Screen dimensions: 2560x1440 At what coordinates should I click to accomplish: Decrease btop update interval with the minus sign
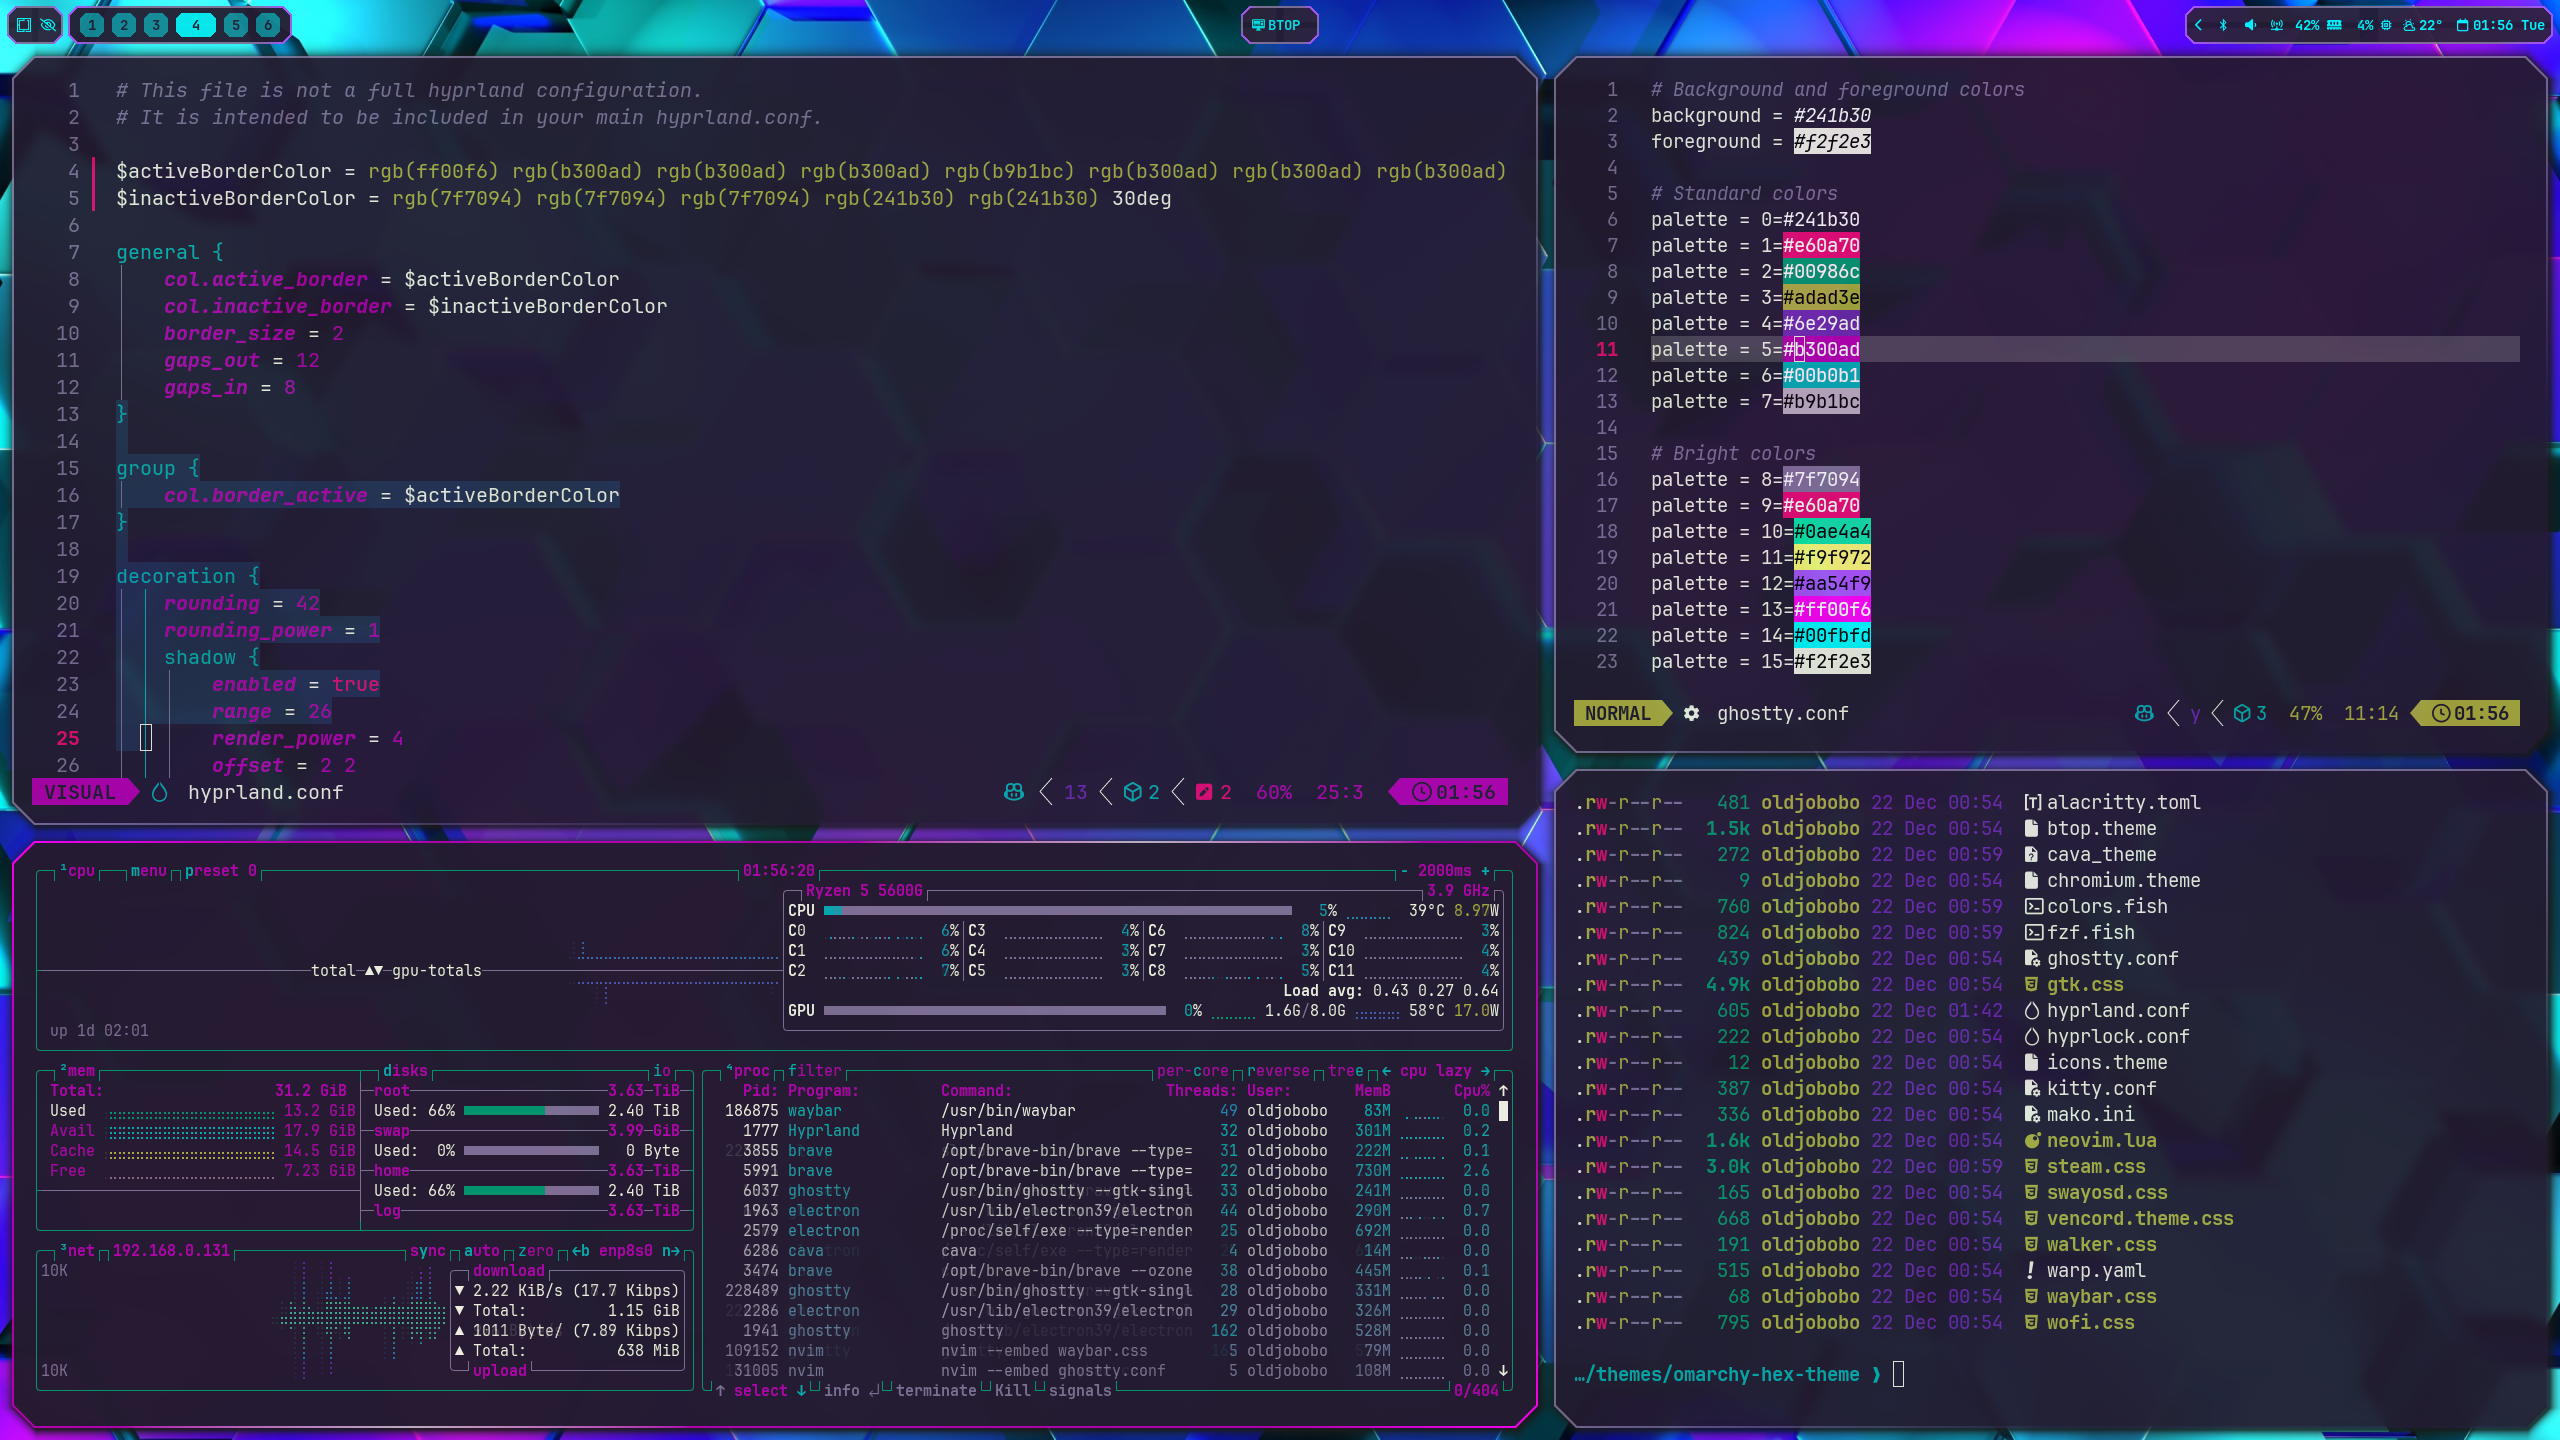pos(1404,871)
